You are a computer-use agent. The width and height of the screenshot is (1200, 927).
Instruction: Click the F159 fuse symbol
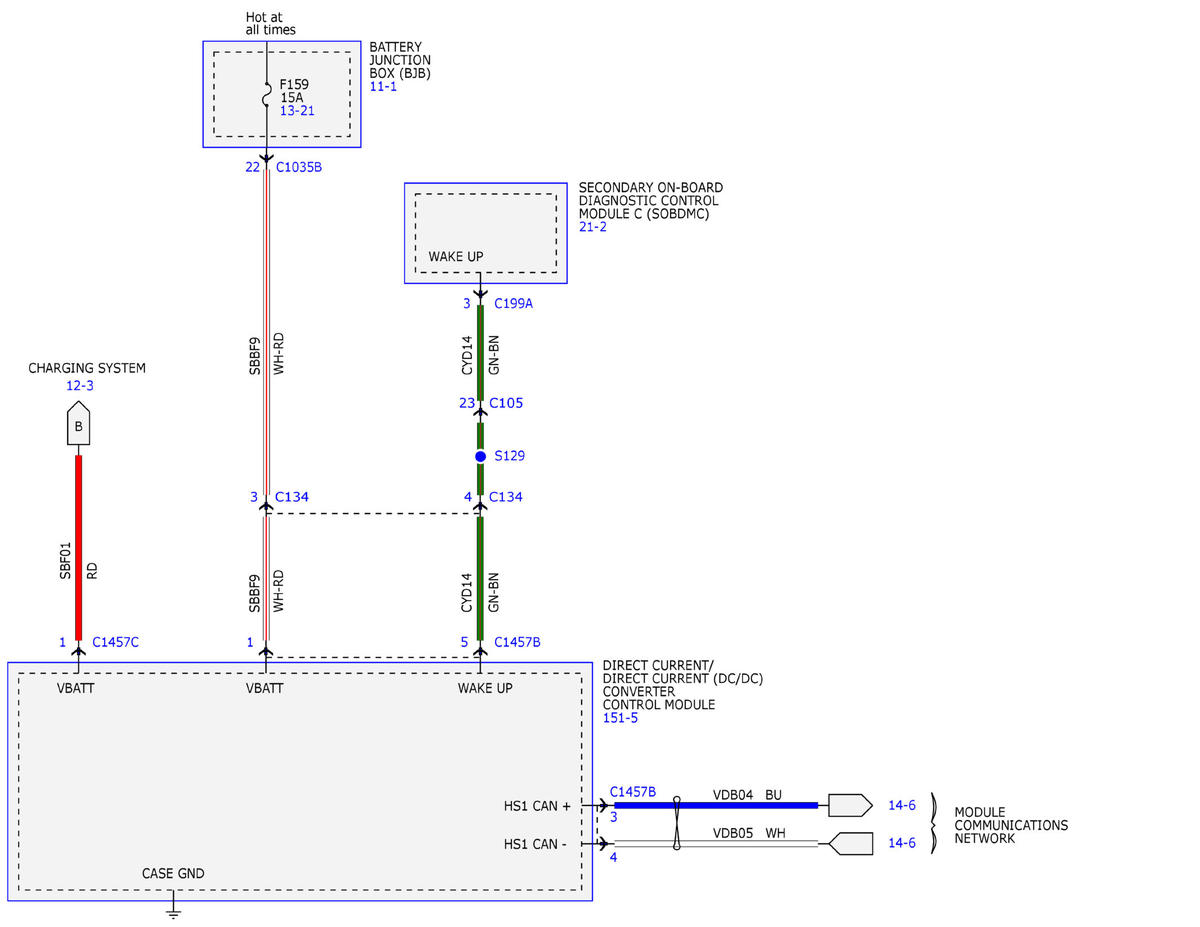pyautogui.click(x=267, y=97)
